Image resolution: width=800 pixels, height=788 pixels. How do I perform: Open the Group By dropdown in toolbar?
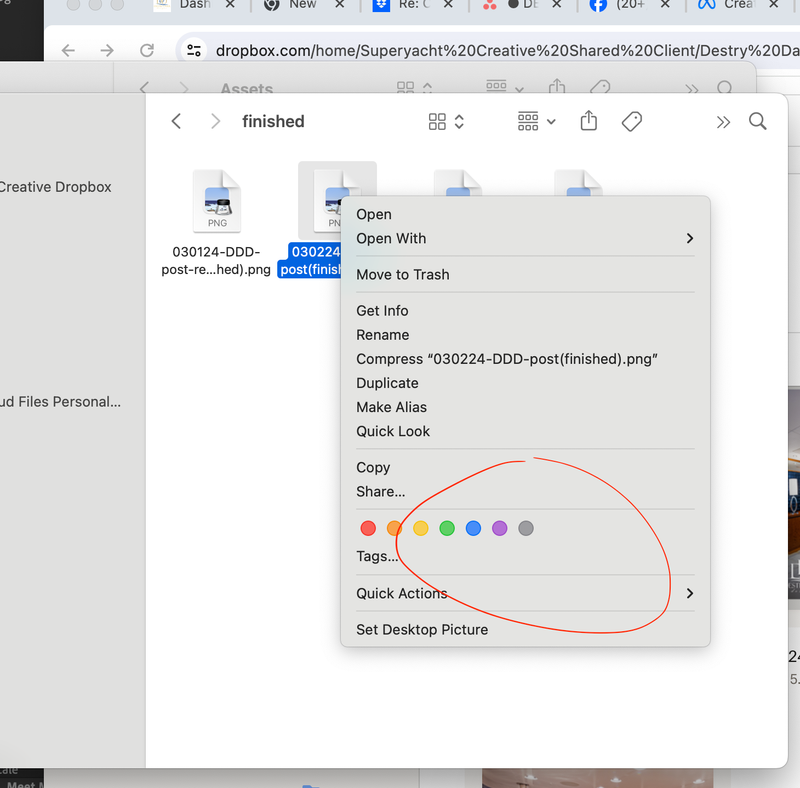click(x=536, y=121)
